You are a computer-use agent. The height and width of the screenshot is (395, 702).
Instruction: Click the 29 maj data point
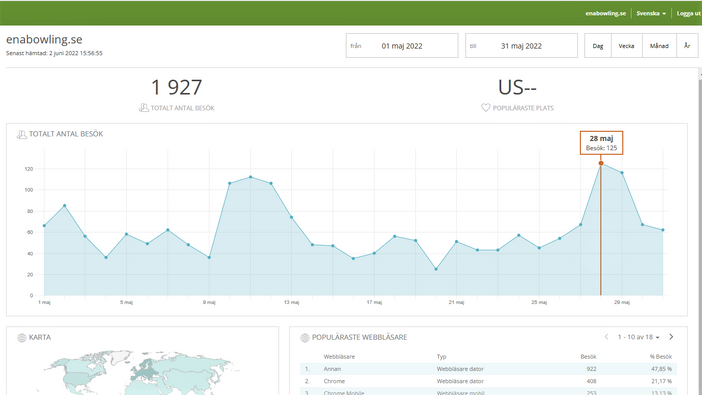pos(622,173)
